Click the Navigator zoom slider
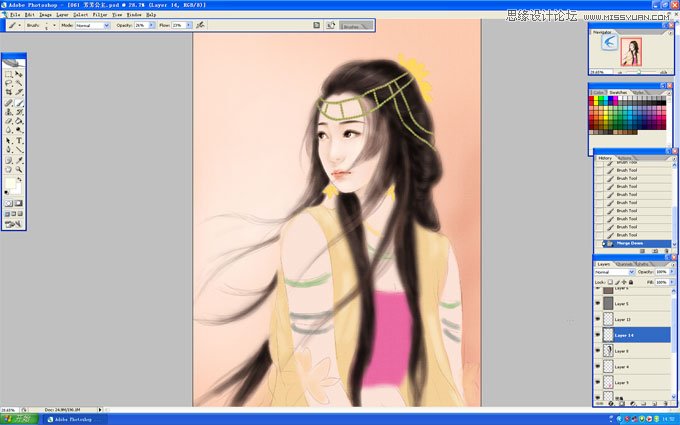 coord(641,72)
